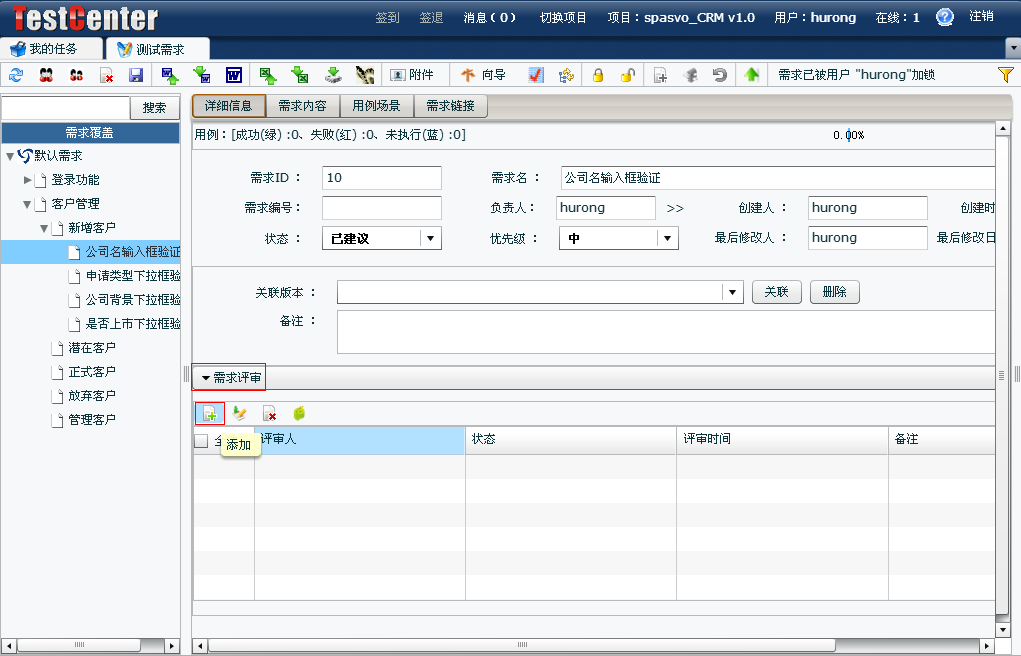Switch to the 需求内容 tab
Viewport: 1021px width, 656px height.
click(x=302, y=106)
